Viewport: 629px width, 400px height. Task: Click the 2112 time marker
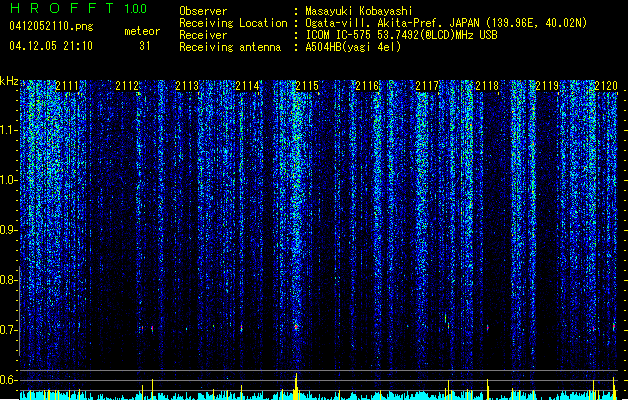tap(127, 86)
